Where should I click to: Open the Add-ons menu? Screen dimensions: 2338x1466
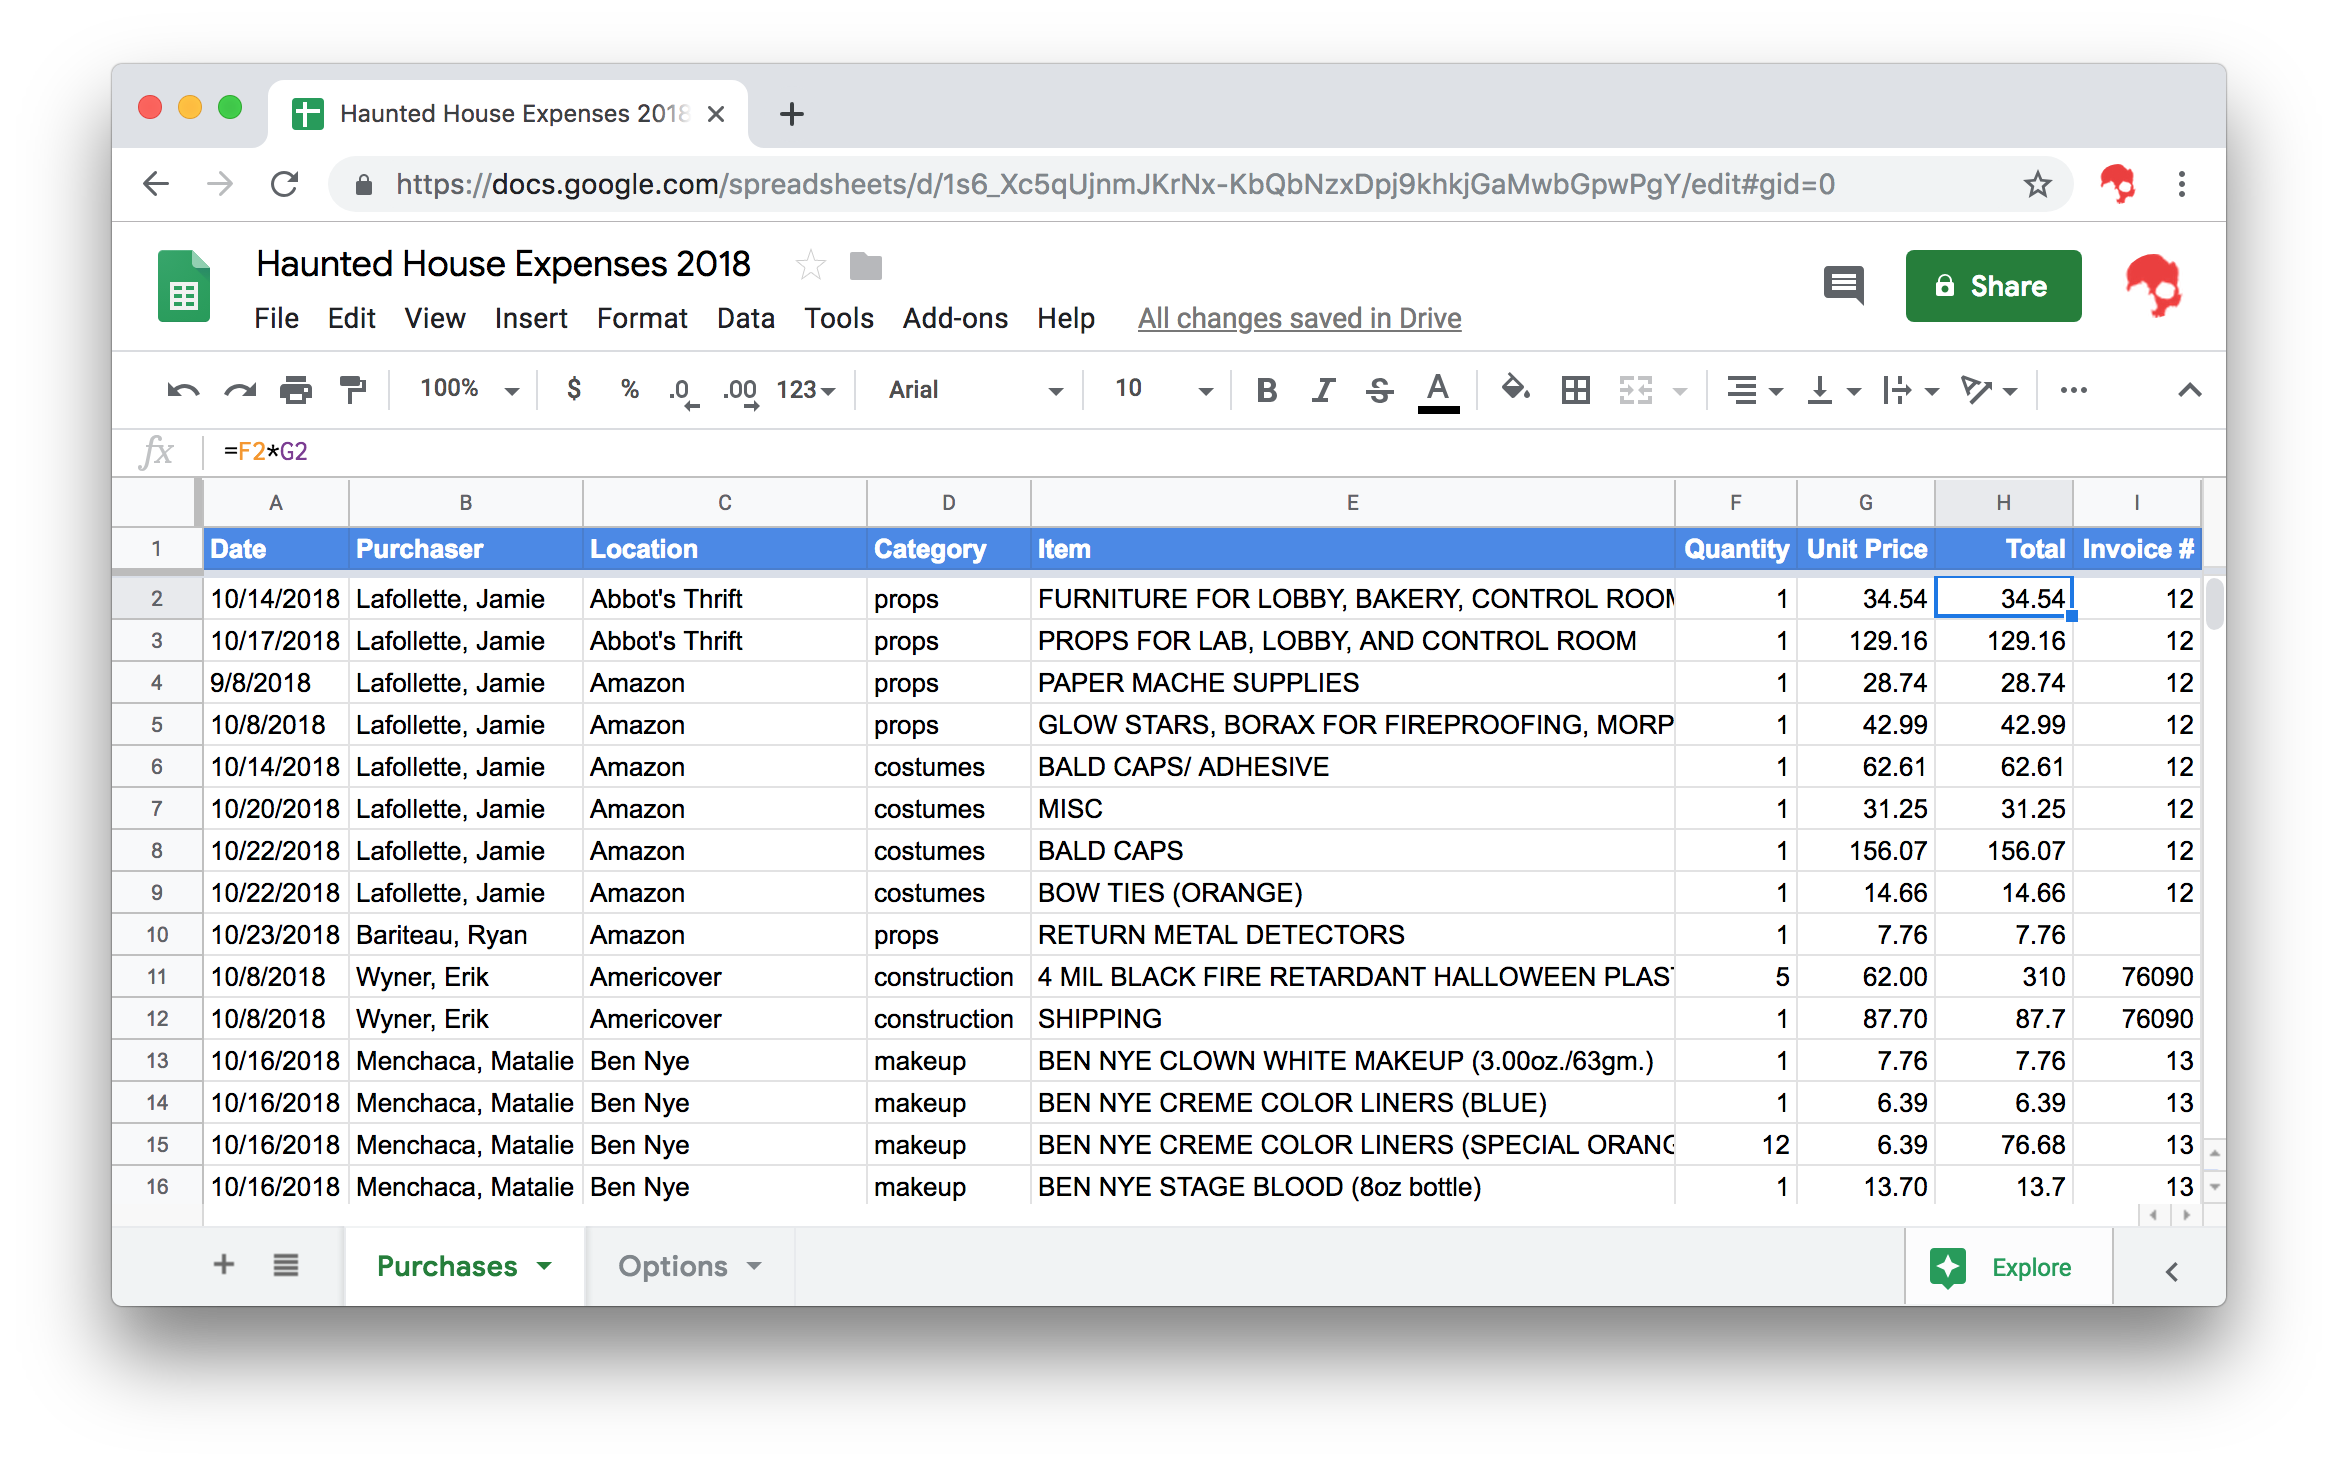point(955,318)
